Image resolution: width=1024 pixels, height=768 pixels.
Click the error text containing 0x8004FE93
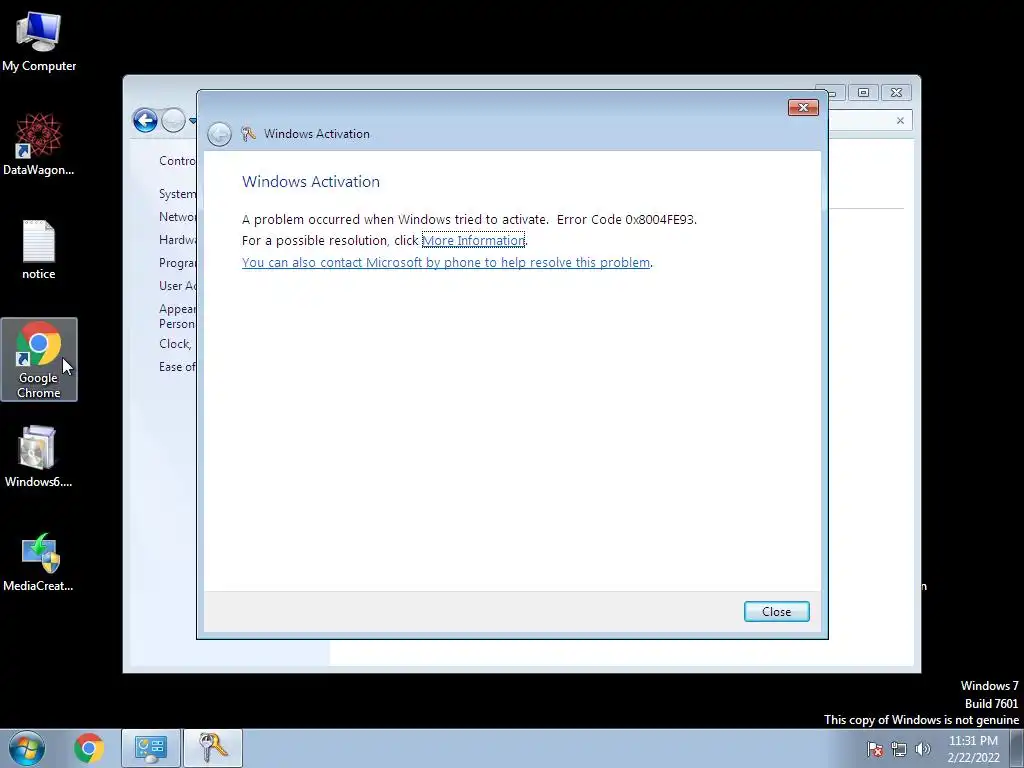469,219
